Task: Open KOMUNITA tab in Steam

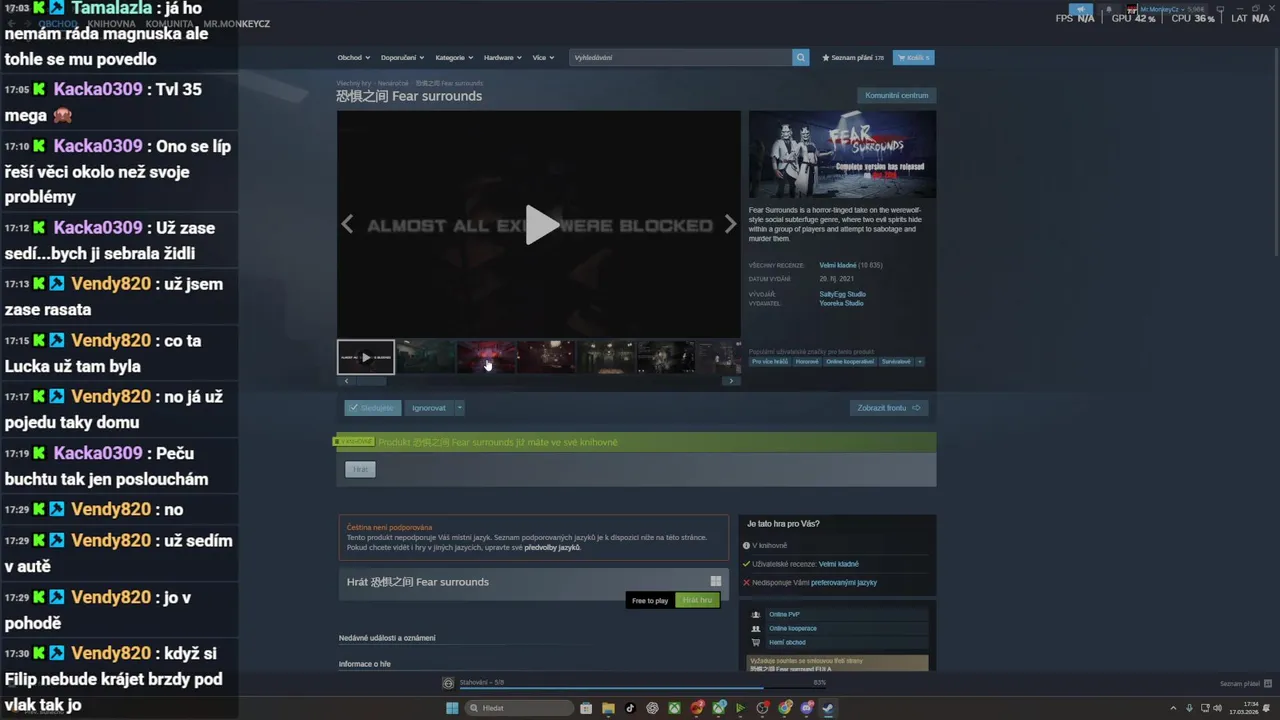Action: point(170,24)
